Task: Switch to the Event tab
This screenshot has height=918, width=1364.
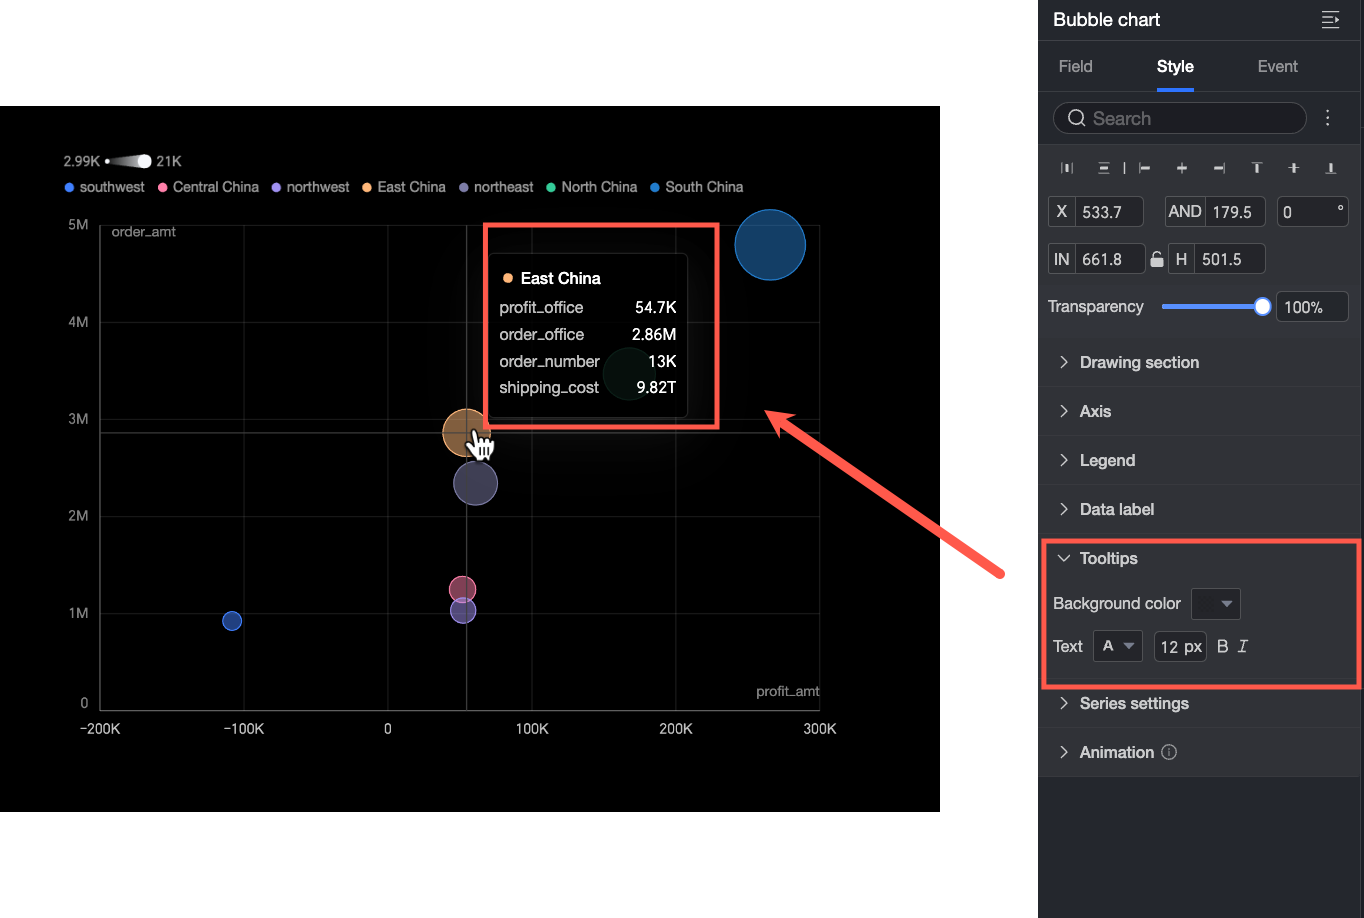Action: (1278, 66)
